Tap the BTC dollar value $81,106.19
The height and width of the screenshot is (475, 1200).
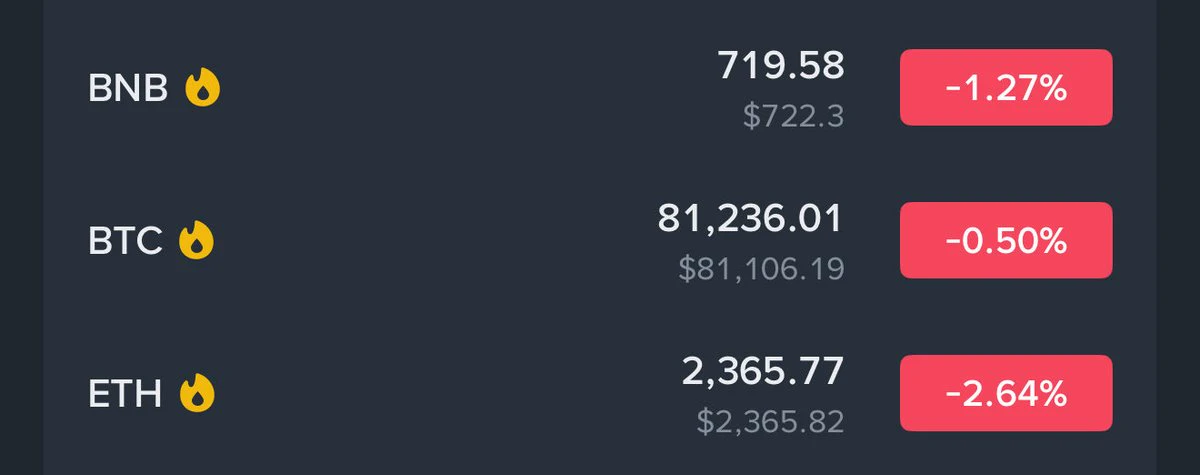point(762,268)
